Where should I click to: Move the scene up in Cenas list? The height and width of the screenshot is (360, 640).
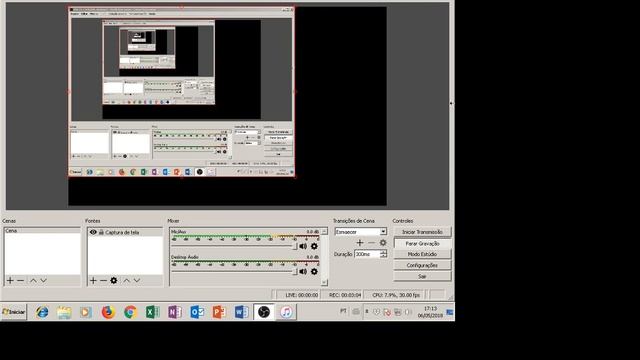[x=33, y=280]
